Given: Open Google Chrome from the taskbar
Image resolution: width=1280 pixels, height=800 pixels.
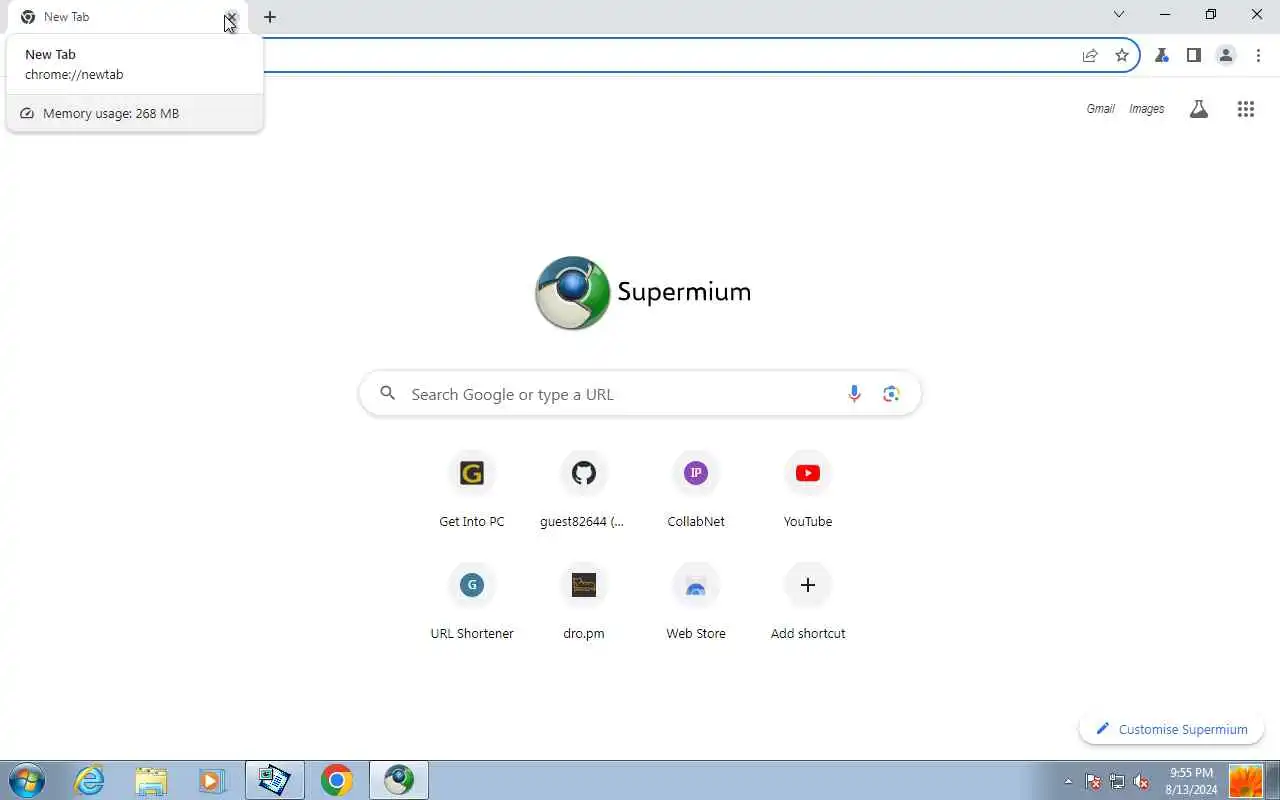Looking at the screenshot, I should 337,780.
